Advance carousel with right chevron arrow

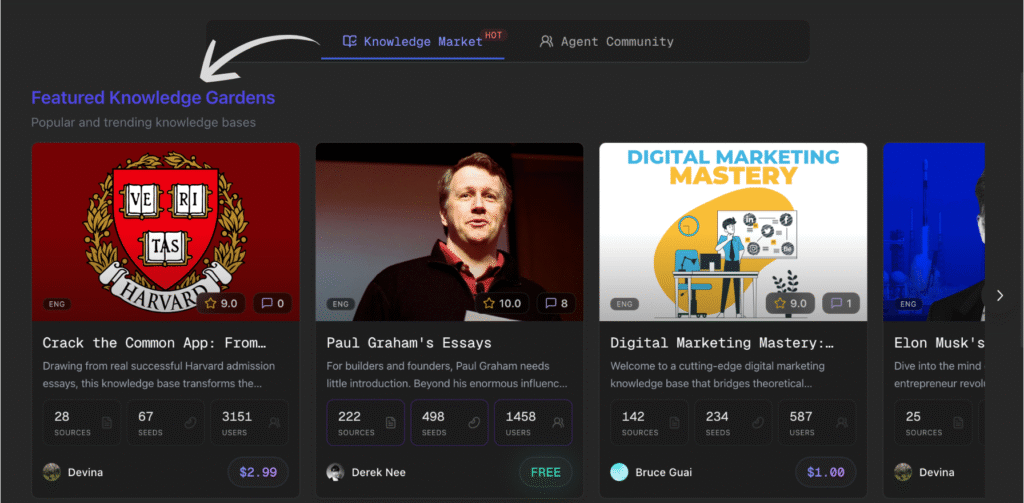pyautogui.click(x=1000, y=296)
